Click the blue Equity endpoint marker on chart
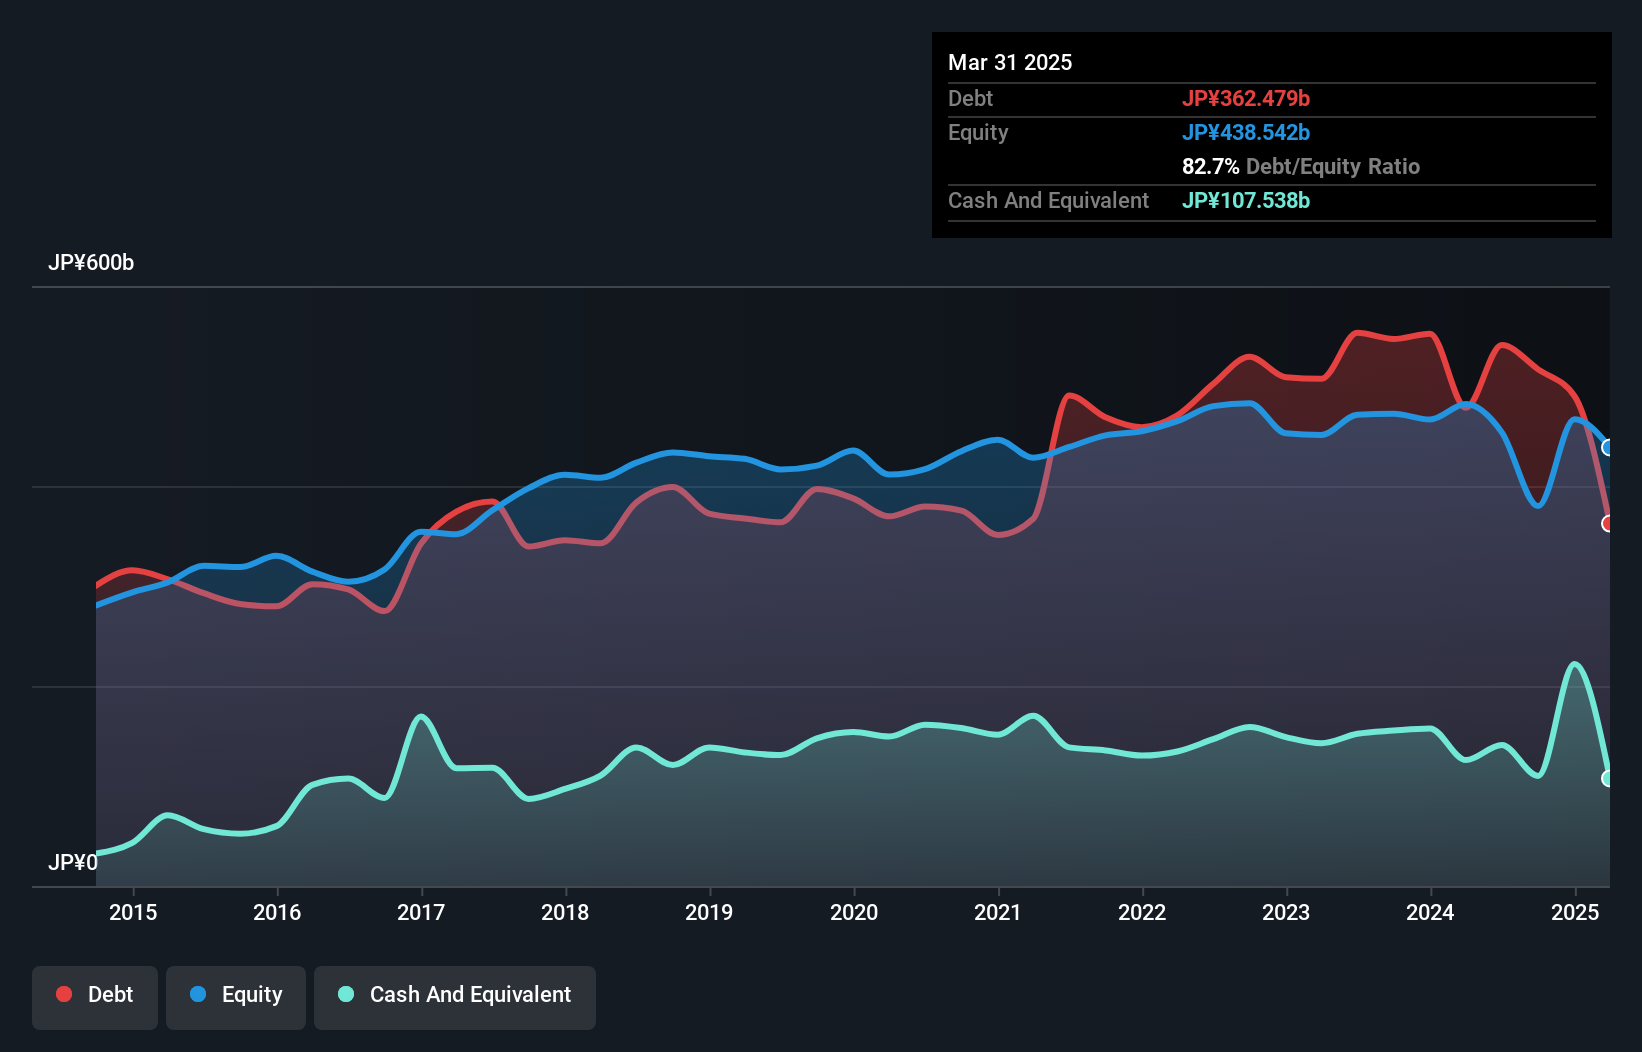Screen dimensions: 1642x1052 (1608, 448)
